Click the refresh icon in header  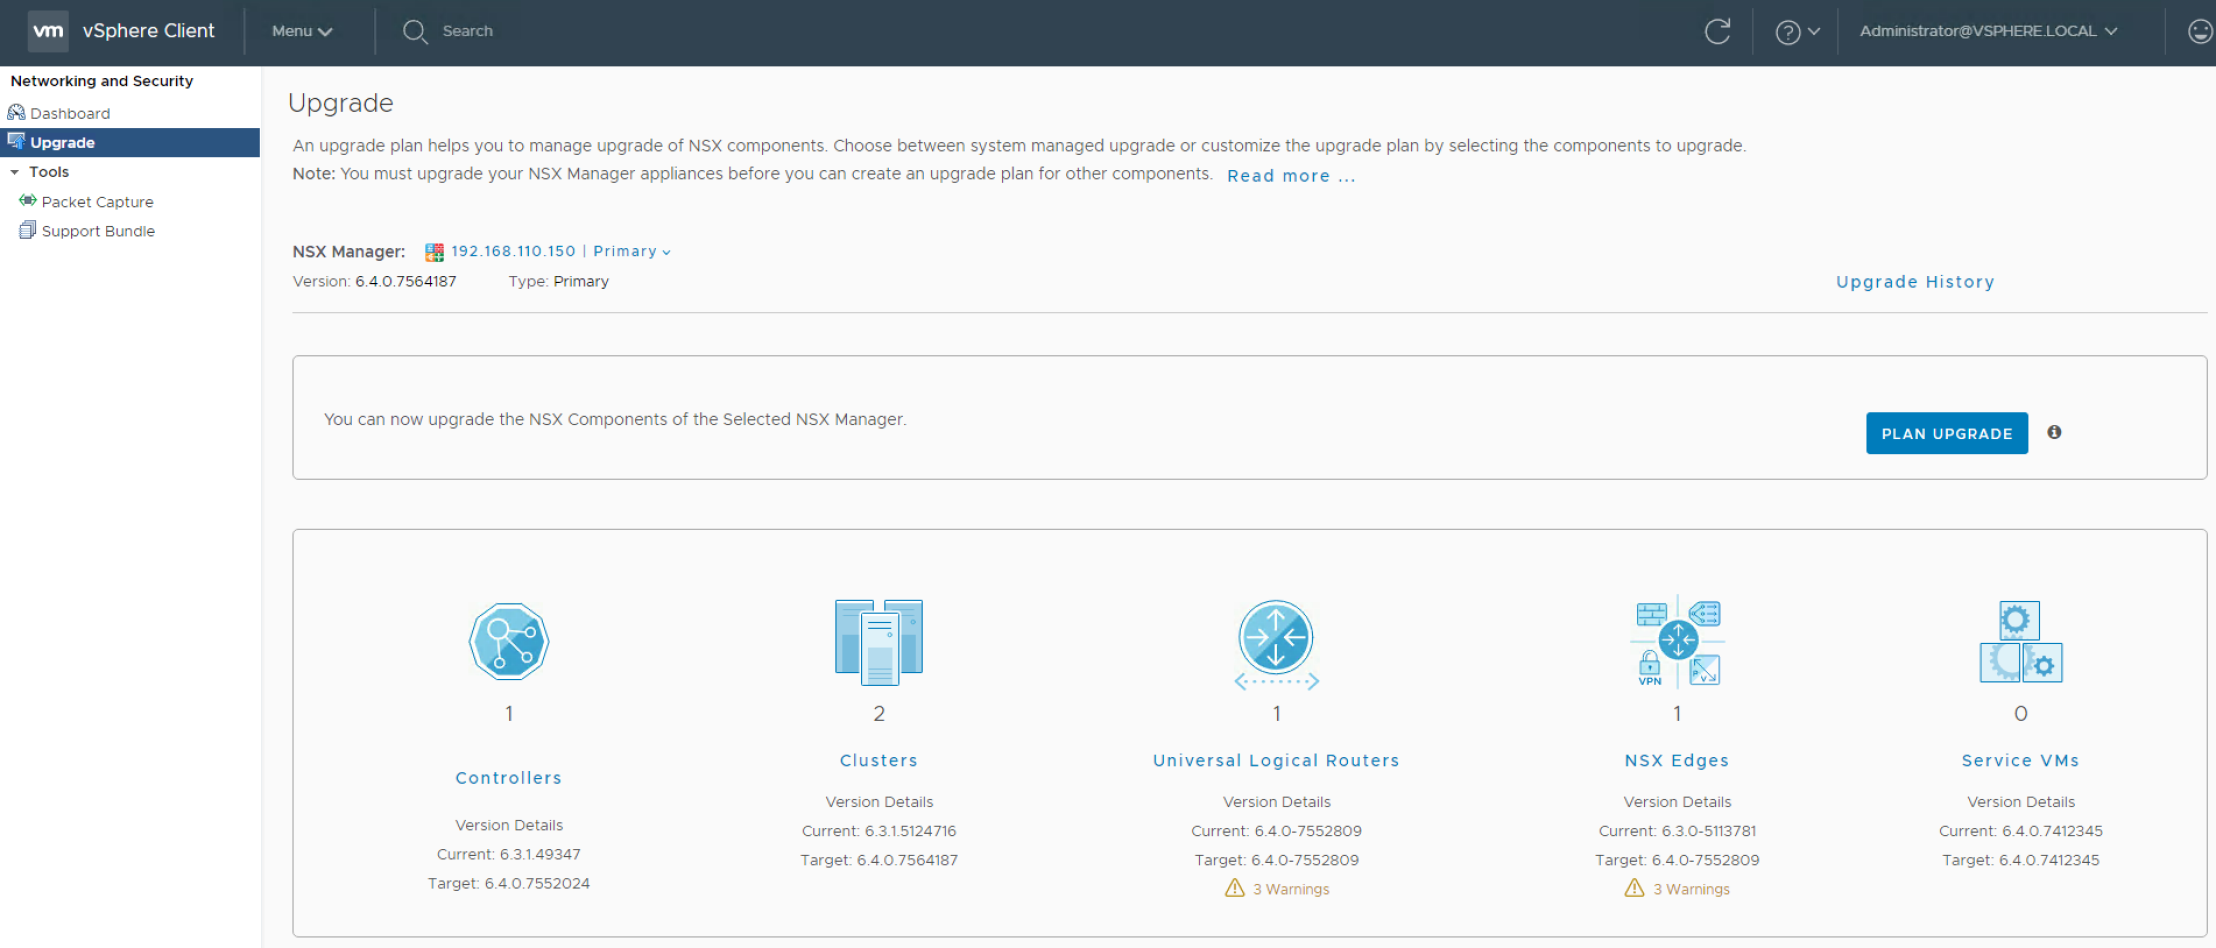pyautogui.click(x=1717, y=32)
